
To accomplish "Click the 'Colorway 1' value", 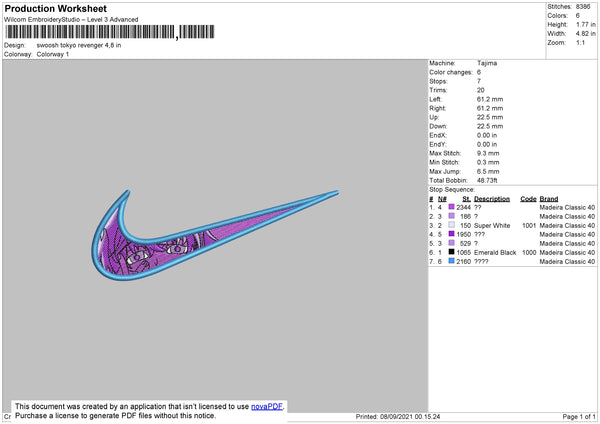I will [53, 54].
